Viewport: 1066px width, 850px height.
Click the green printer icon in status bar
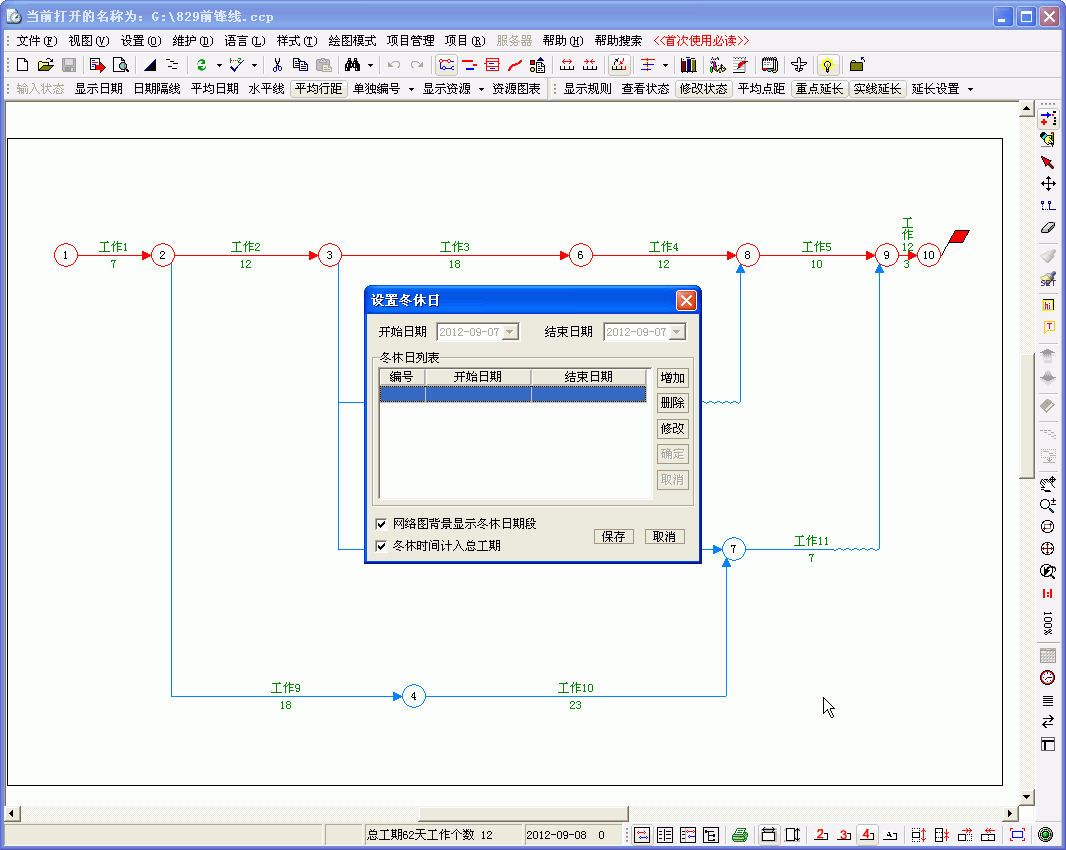tap(740, 834)
